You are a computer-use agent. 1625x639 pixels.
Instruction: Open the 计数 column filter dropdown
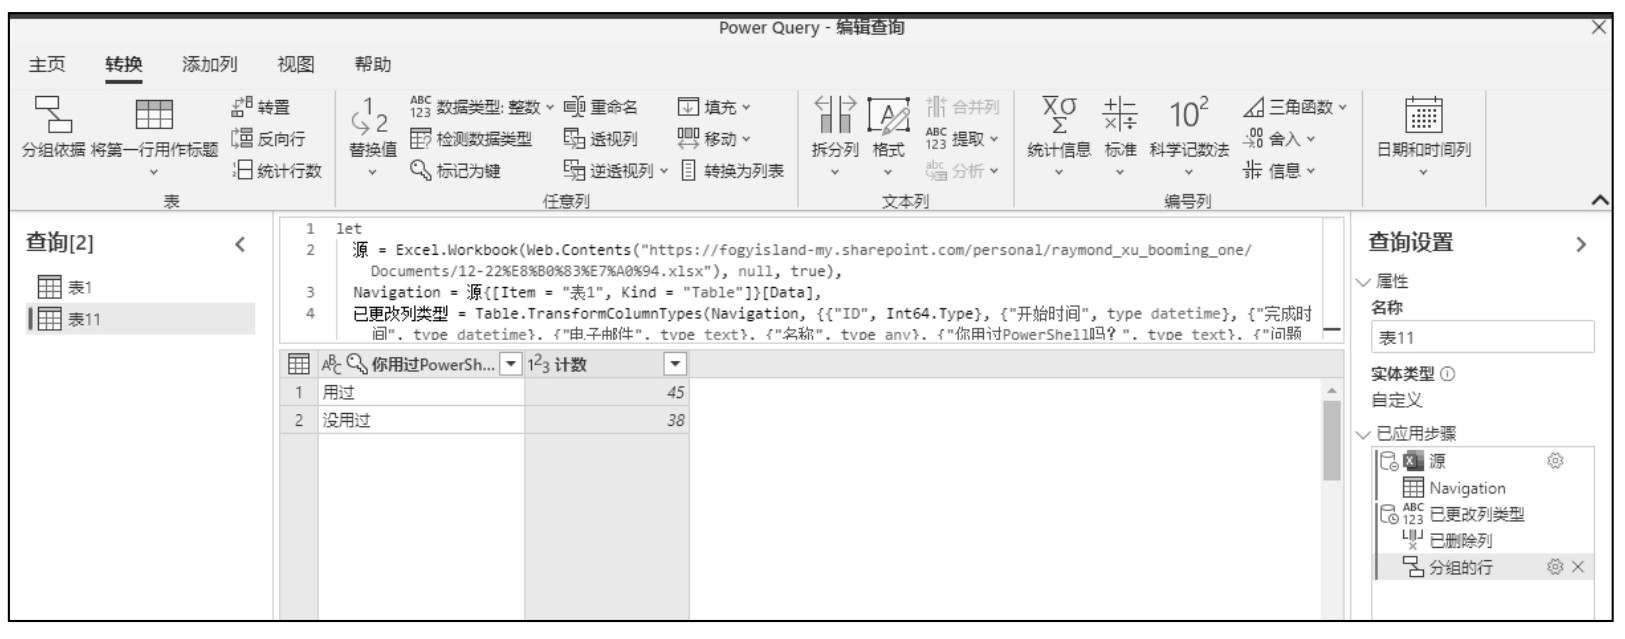point(676,365)
